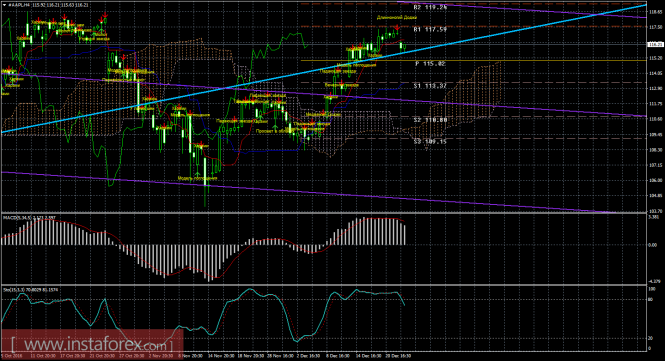Expand the triangle beside #AAPLH4 chart title
The height and width of the screenshot is (361, 665).
pyautogui.click(x=4, y=5)
